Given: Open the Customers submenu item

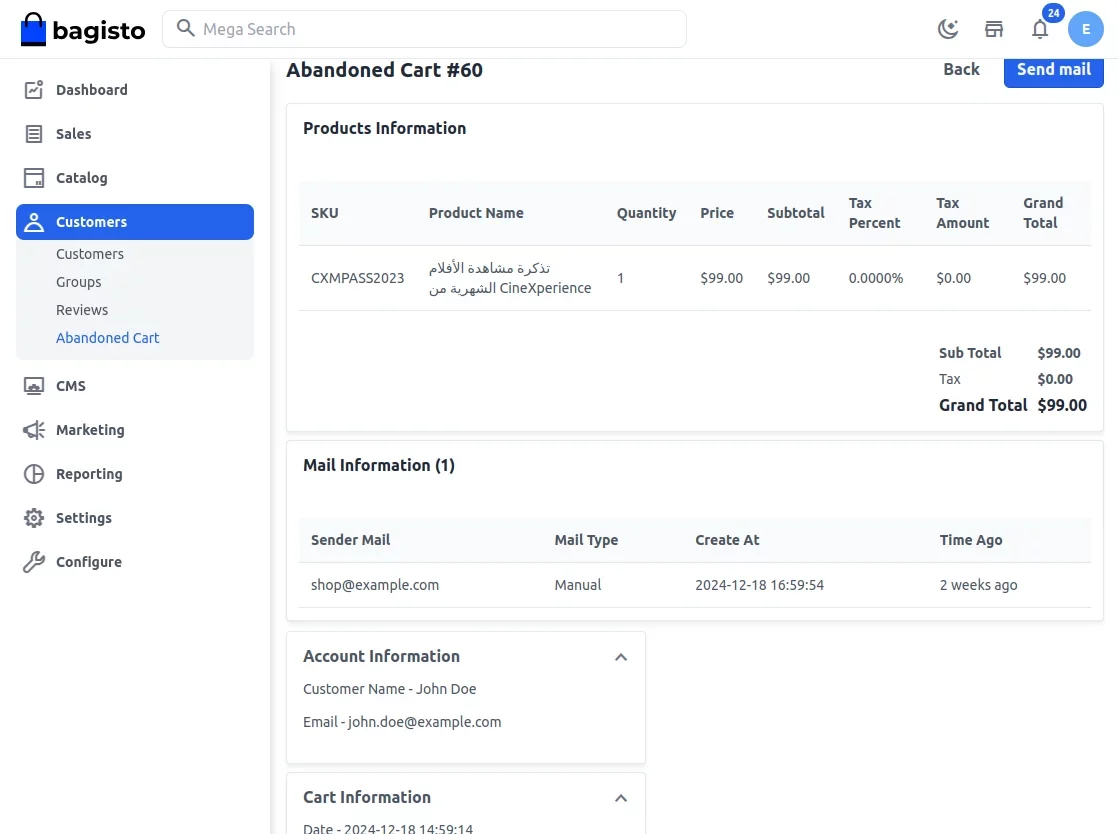Looking at the screenshot, I should 90,254.
